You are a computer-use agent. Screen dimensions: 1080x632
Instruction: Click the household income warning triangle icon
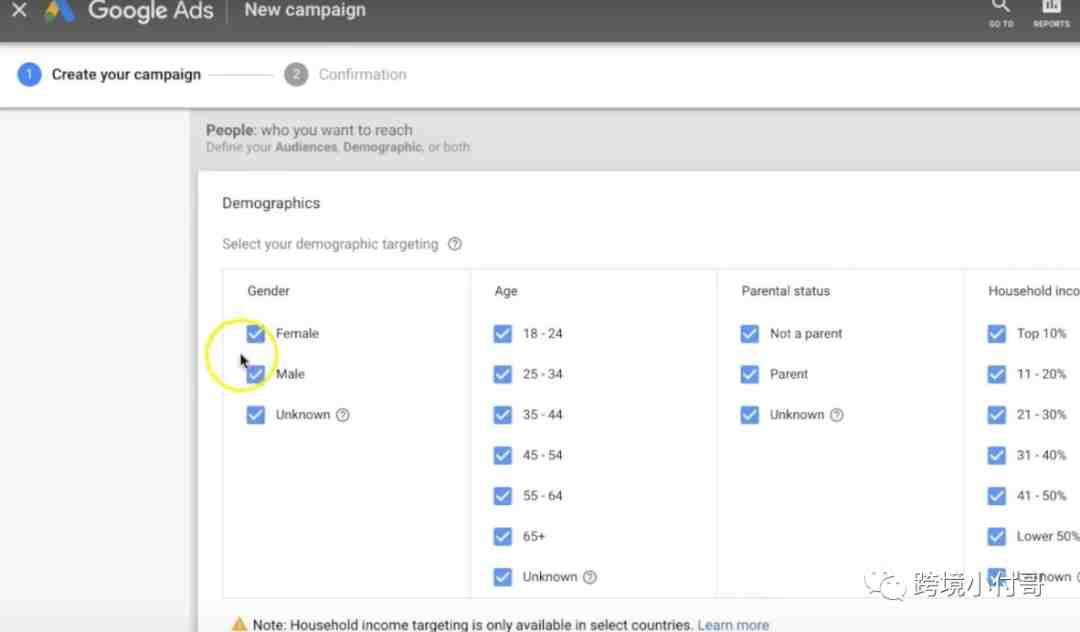point(239,624)
